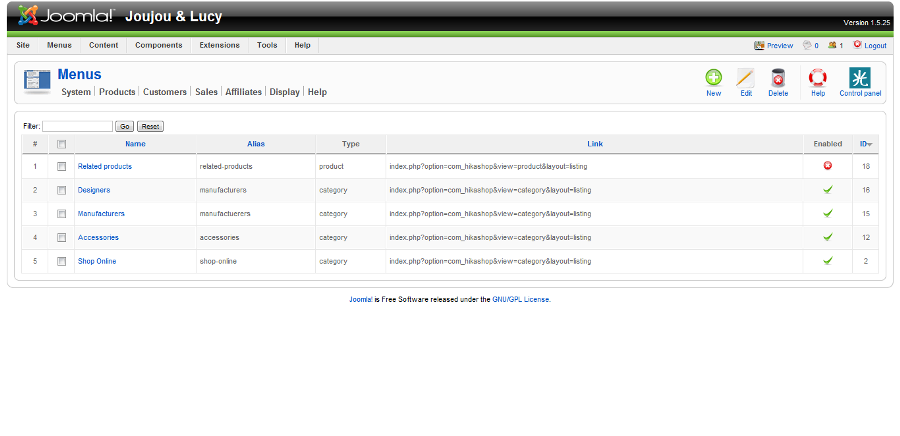Sort the table by Alias column
The width and height of the screenshot is (900, 436).
click(256, 144)
